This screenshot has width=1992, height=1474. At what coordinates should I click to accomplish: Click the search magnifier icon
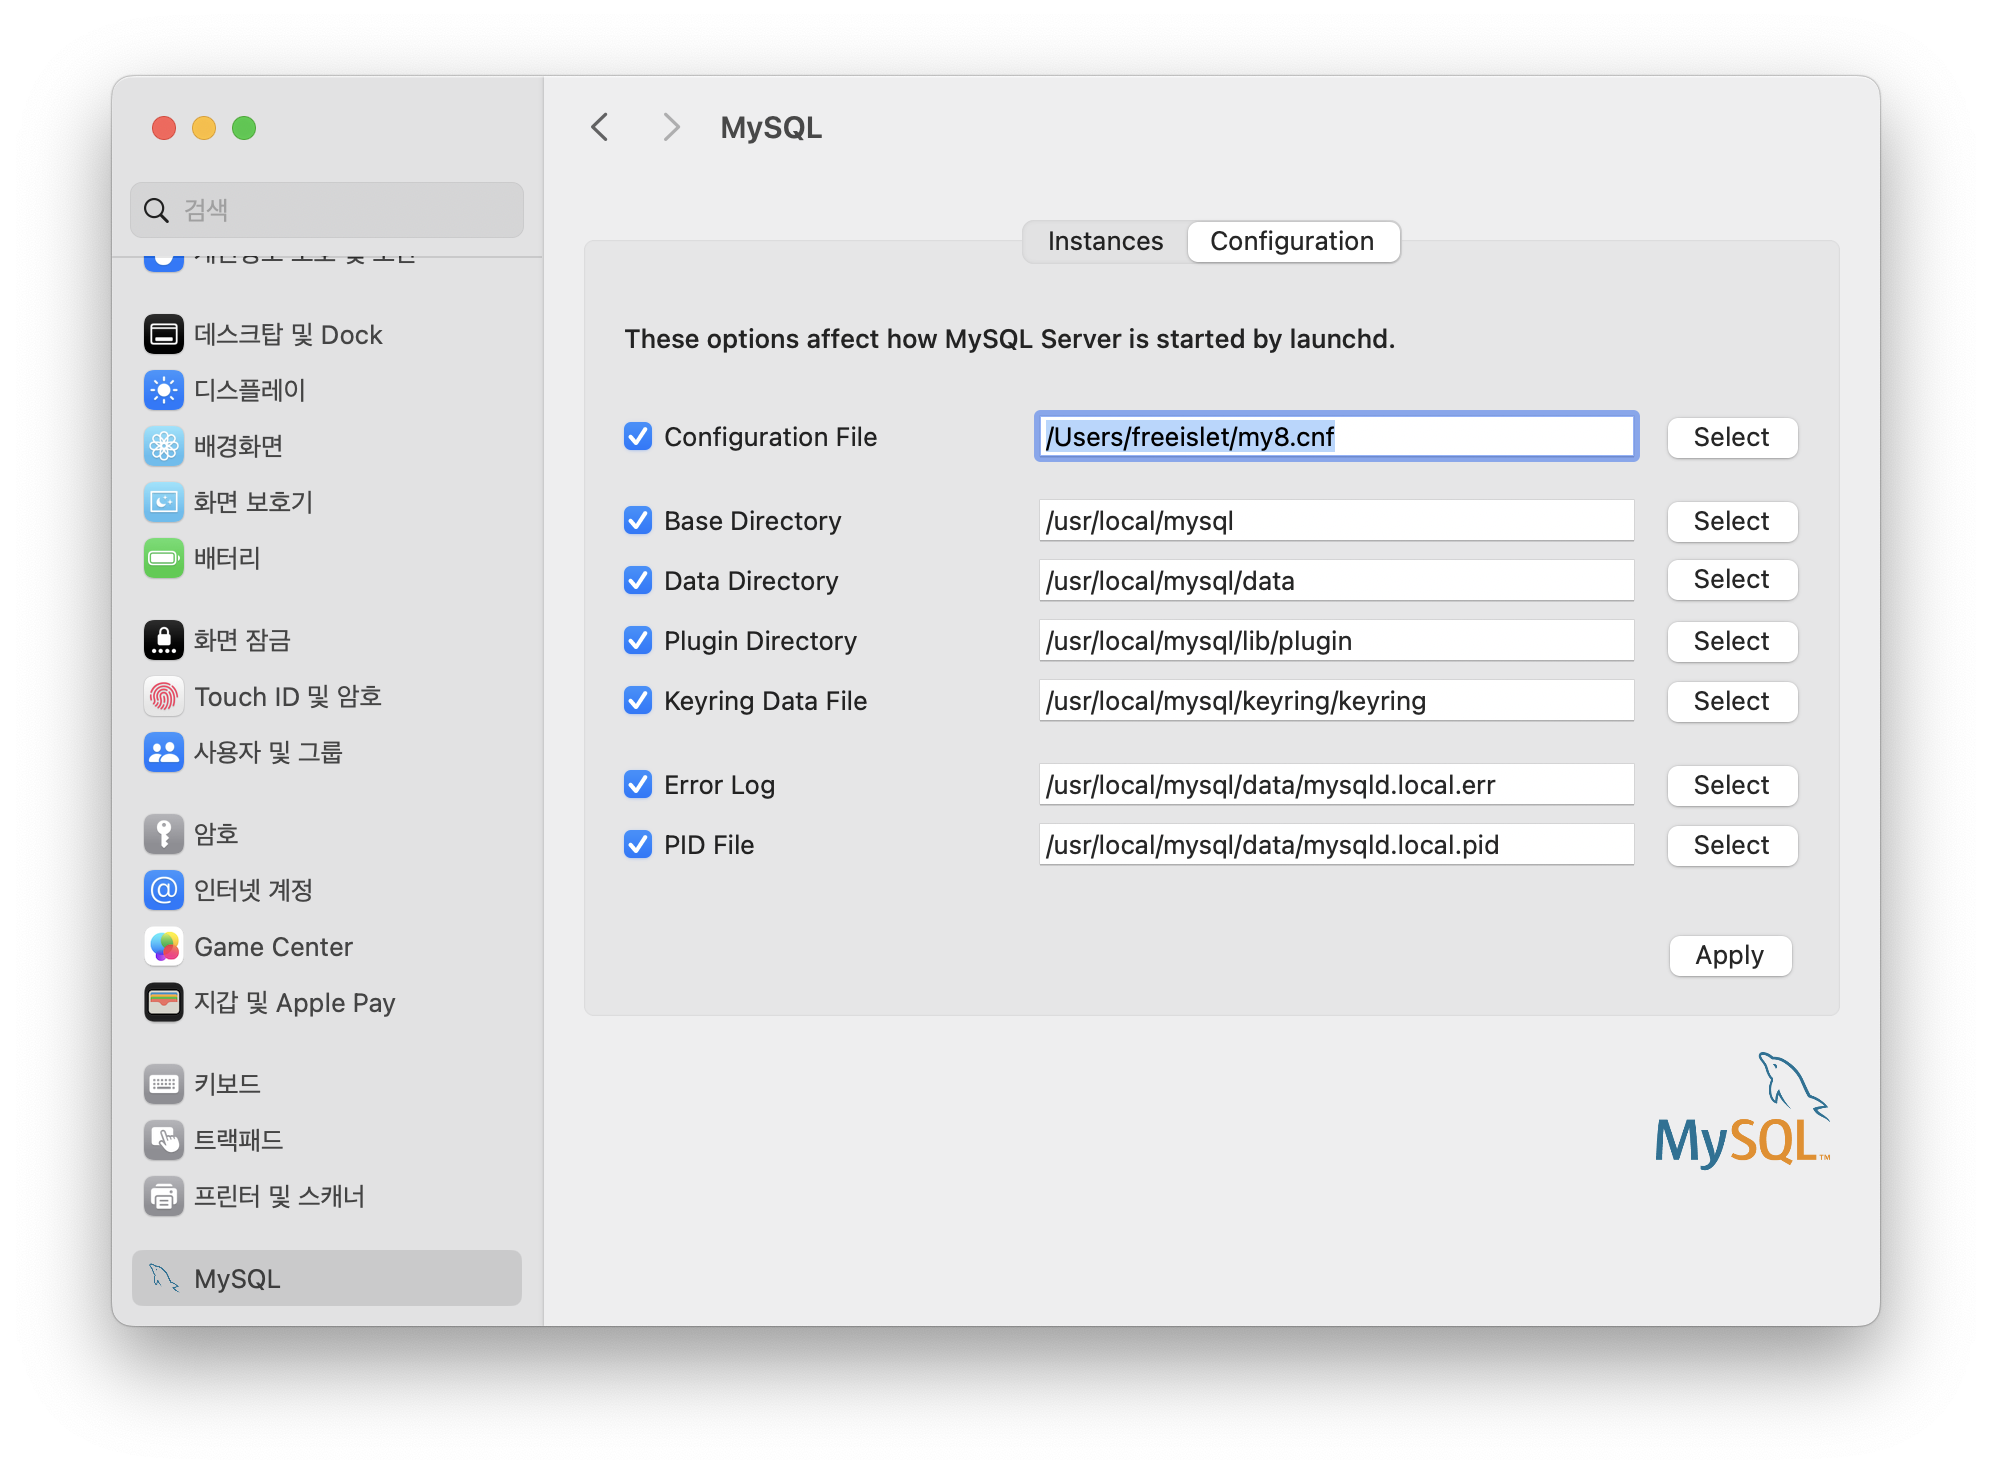point(156,210)
